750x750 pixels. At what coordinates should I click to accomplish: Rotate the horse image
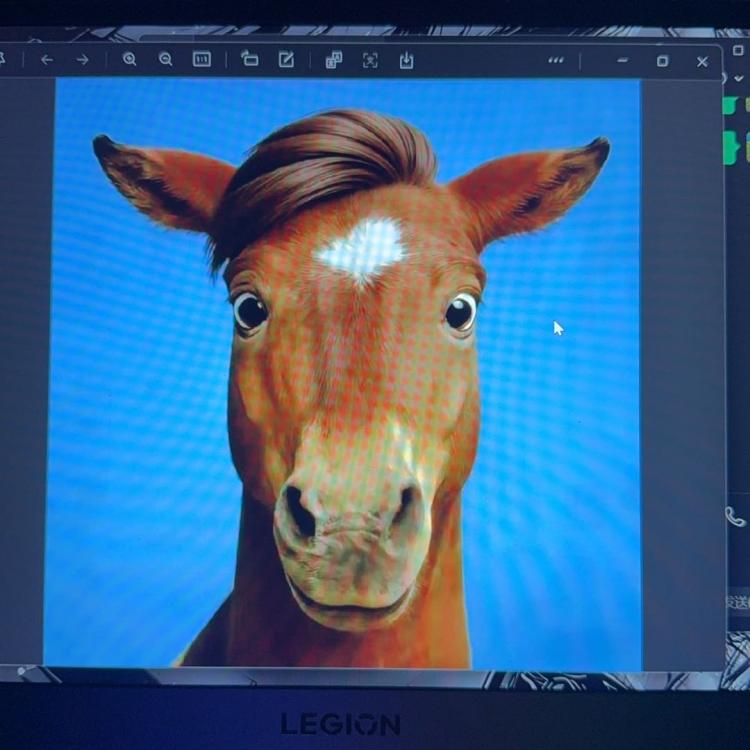pyautogui.click(x=250, y=60)
